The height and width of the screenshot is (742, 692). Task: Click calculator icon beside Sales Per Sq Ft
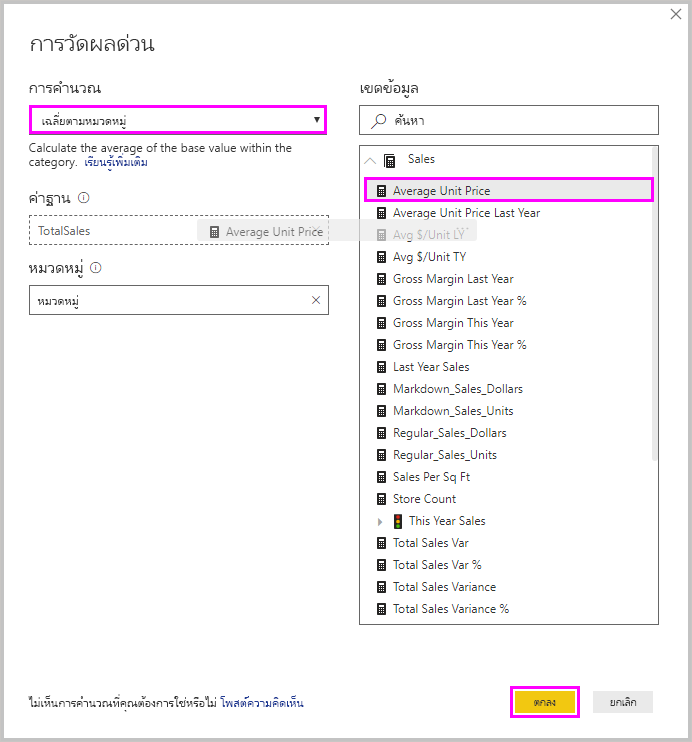(x=381, y=477)
